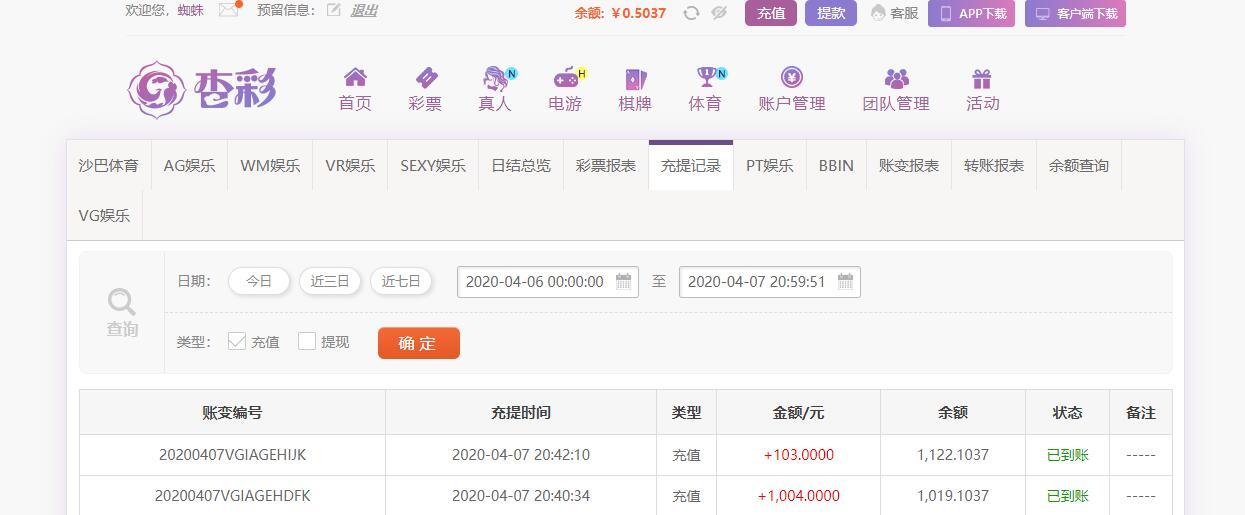Click the 账变编号 column header

[232, 412]
